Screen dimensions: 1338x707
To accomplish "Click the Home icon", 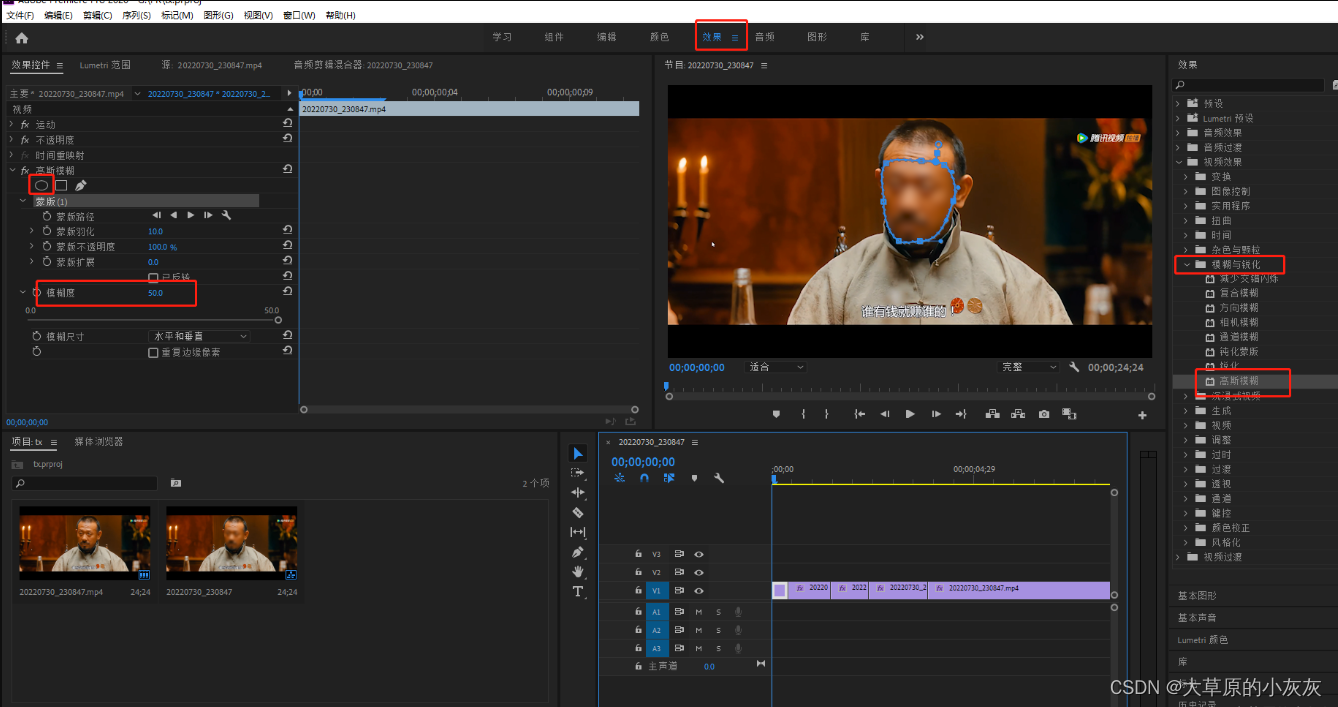I will (22, 38).
